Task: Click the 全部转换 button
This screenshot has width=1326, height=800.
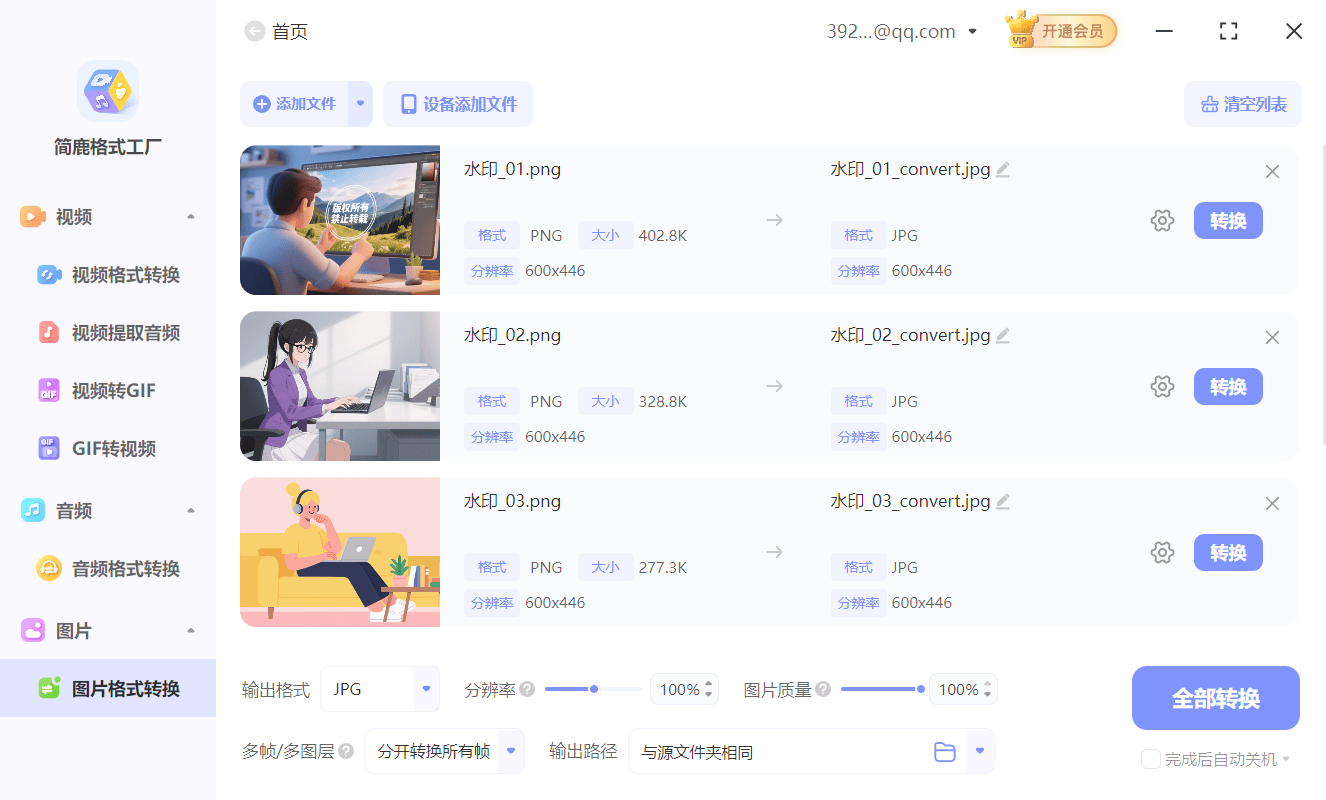Action: (x=1215, y=698)
